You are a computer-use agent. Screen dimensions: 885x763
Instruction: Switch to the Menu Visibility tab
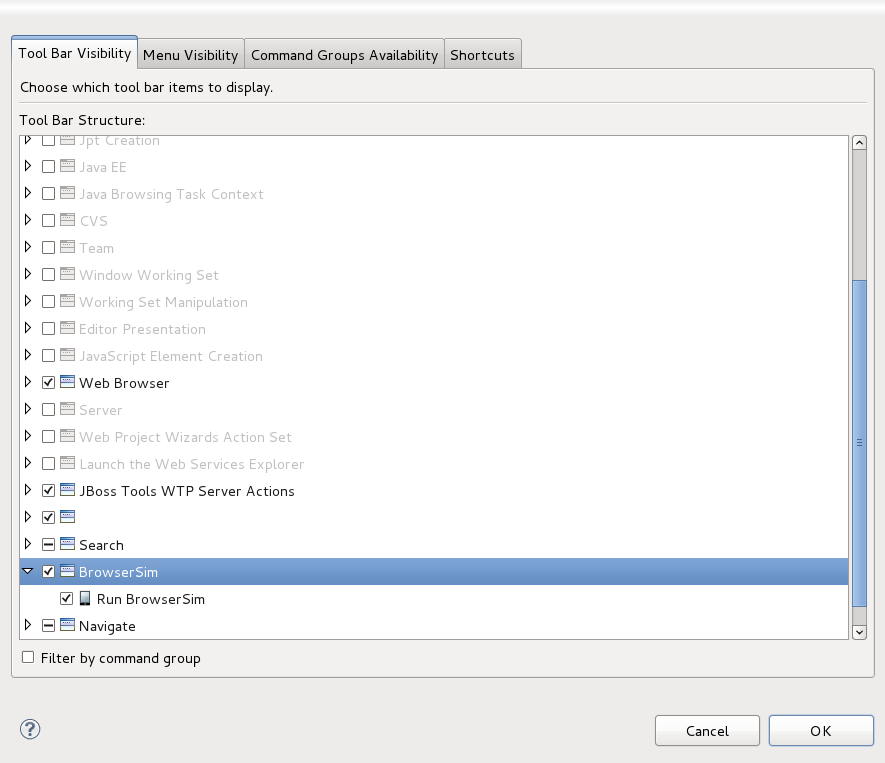(190, 54)
